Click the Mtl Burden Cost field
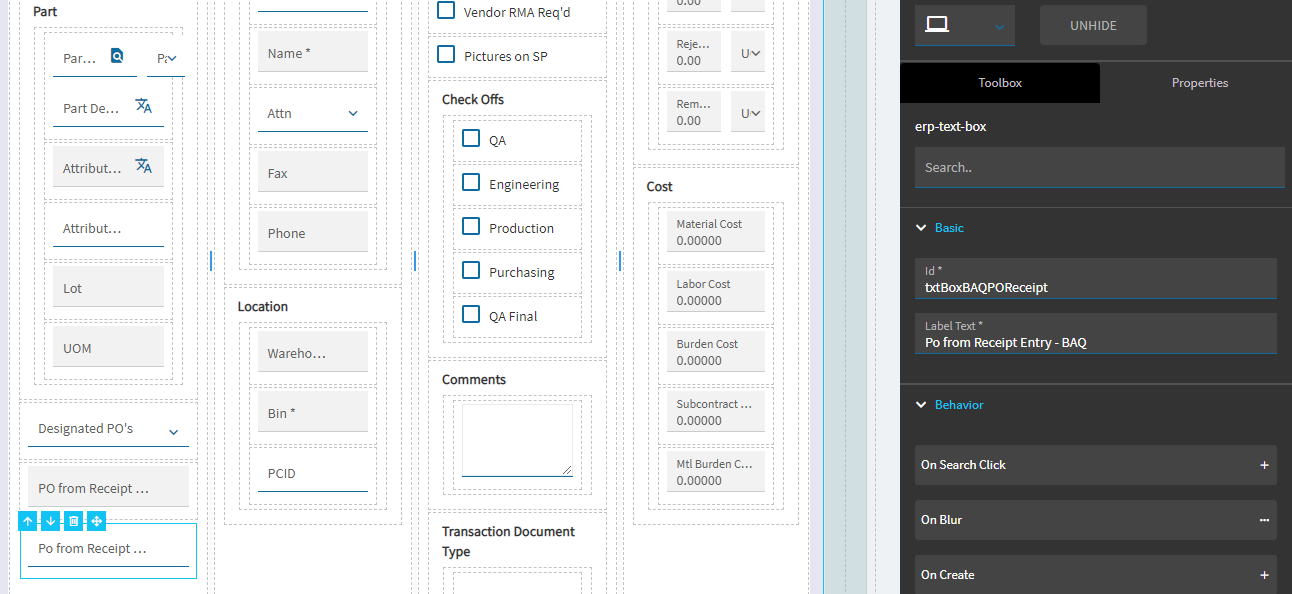This screenshot has width=1292, height=594. click(x=716, y=472)
